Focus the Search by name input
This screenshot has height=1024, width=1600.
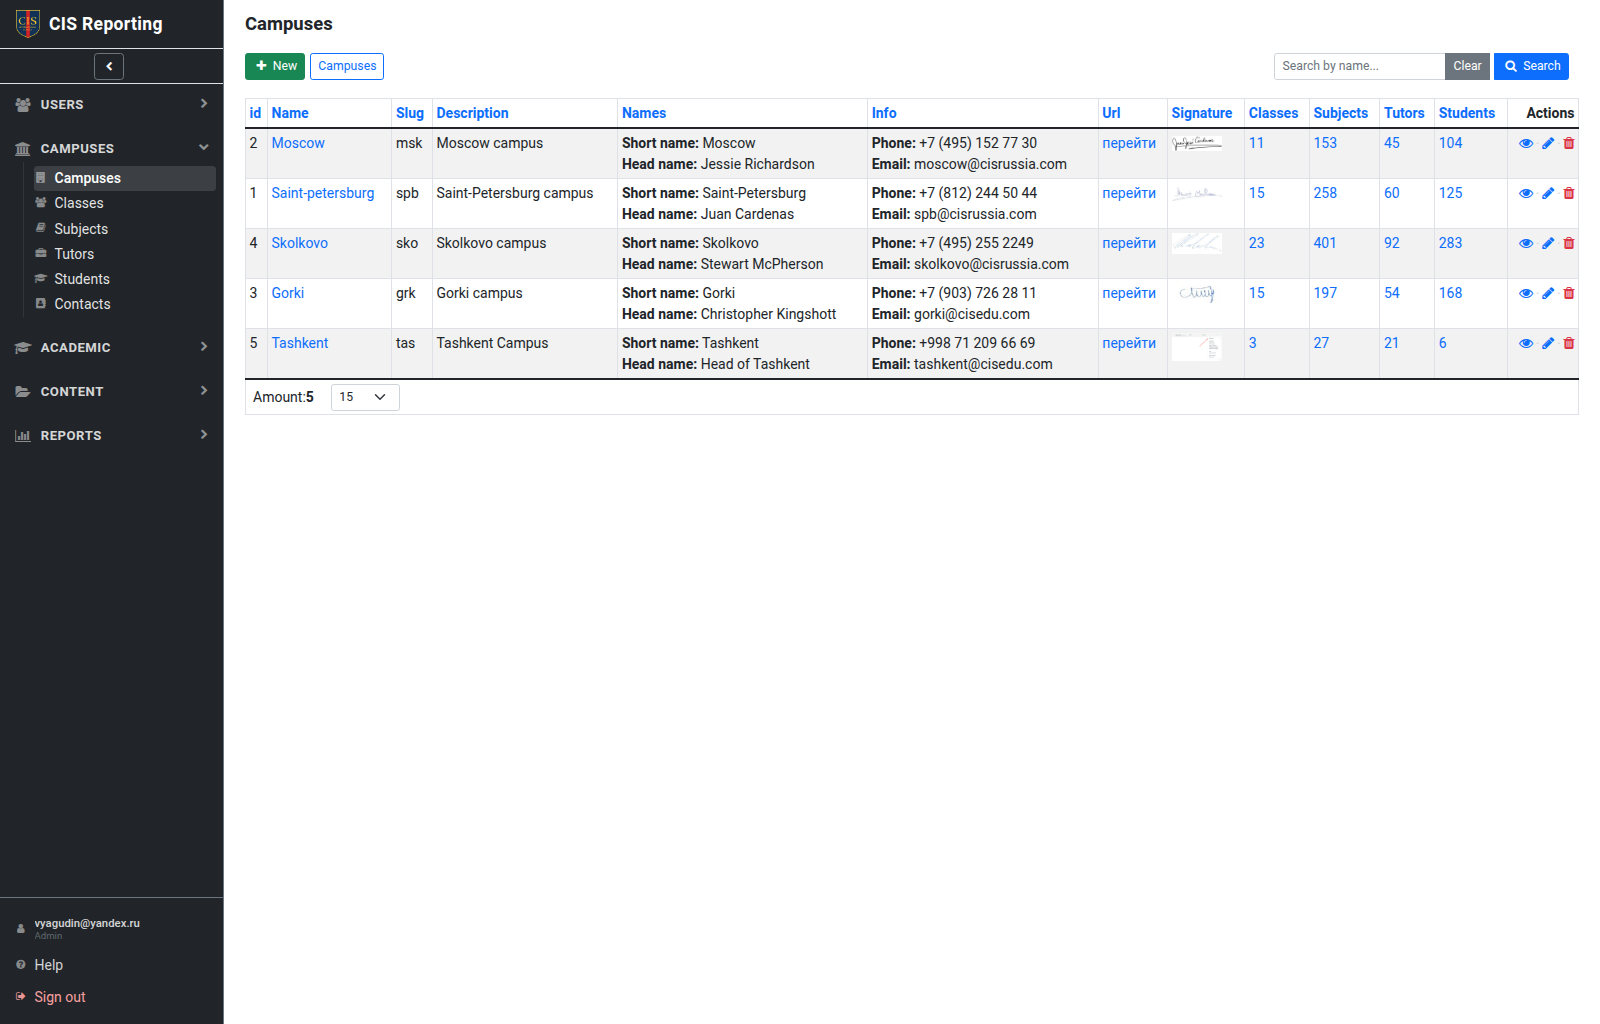1359,66
